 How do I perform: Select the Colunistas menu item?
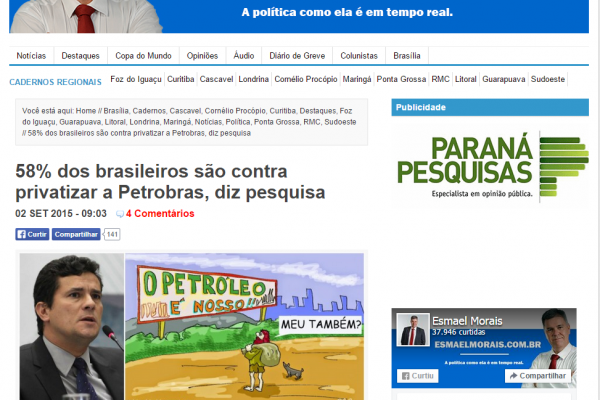click(x=354, y=56)
